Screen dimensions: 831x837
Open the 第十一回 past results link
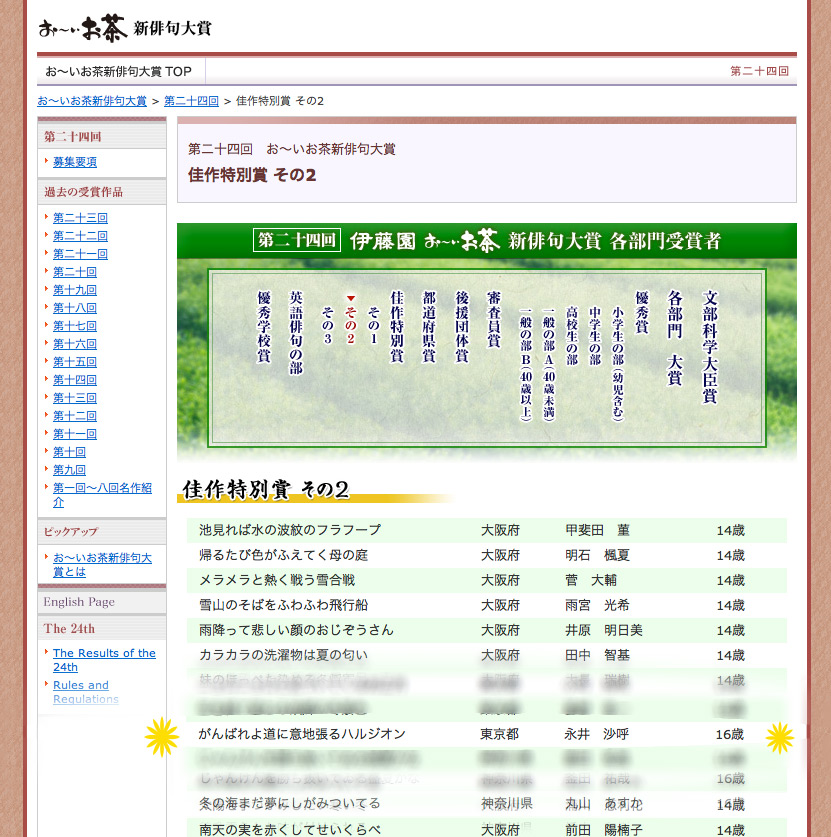(x=75, y=434)
